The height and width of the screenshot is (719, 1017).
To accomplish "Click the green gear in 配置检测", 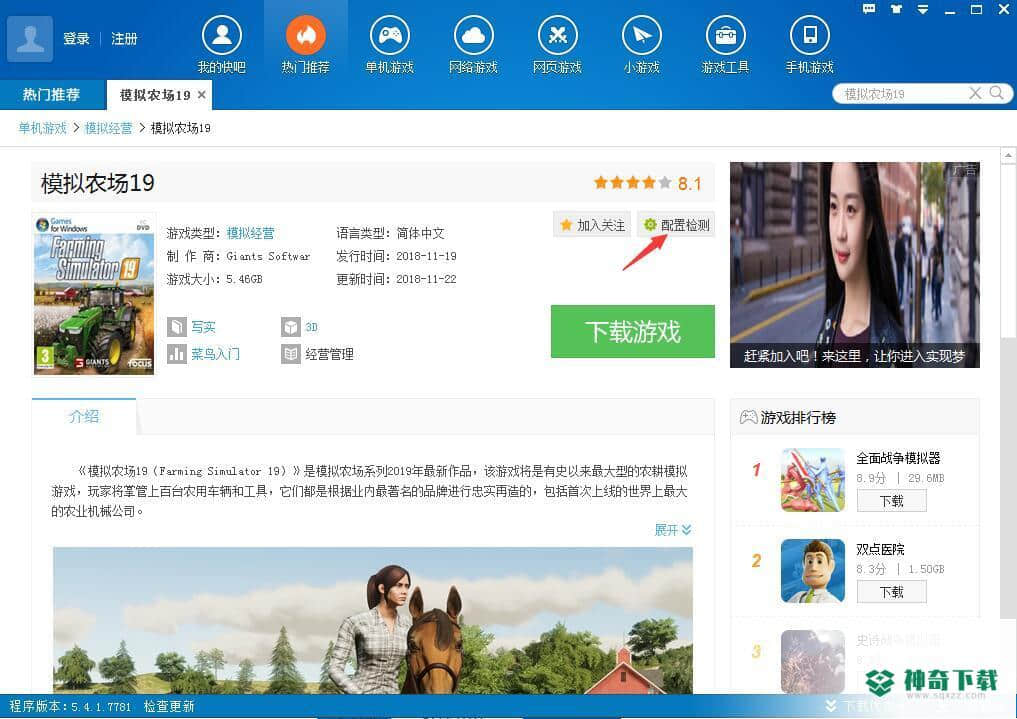I will point(650,225).
